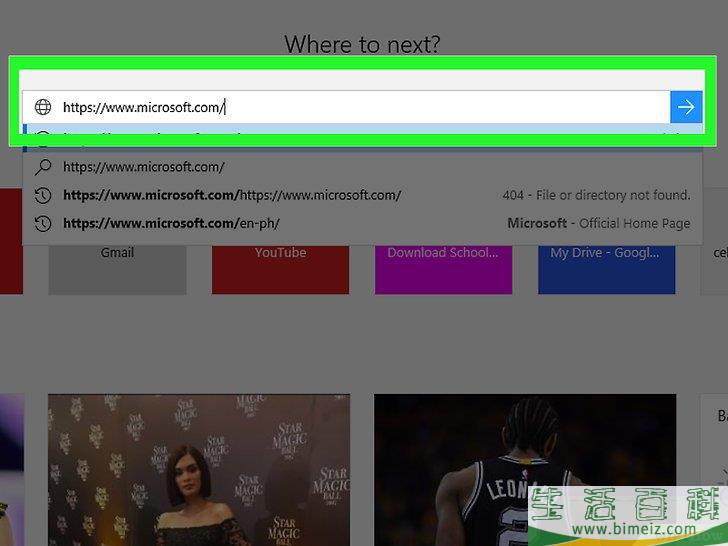Click the Microsoft - Official Home Page label
Viewport: 728px width, 546px height.
[x=599, y=223]
